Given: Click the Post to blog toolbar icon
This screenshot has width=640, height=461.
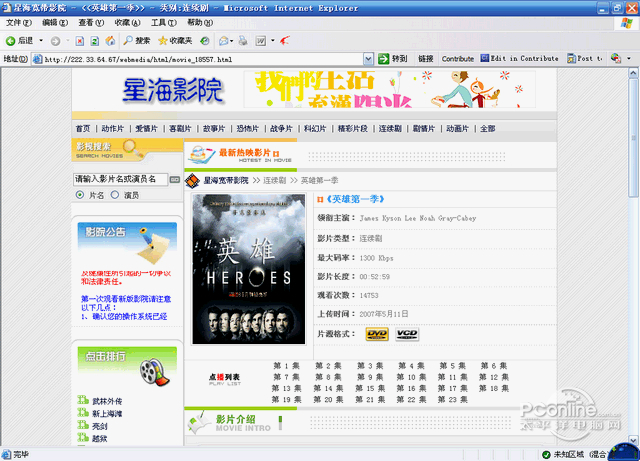Looking at the screenshot, I should point(584,58).
